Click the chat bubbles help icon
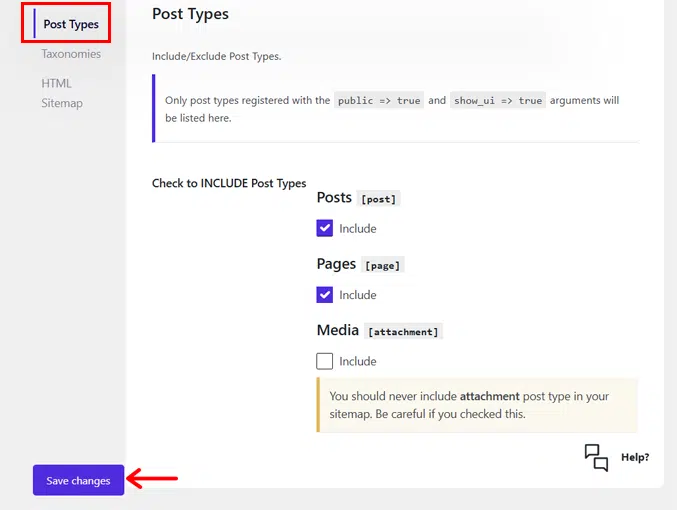Screen dimensions: 677x510 pyautogui.click(x=596, y=457)
